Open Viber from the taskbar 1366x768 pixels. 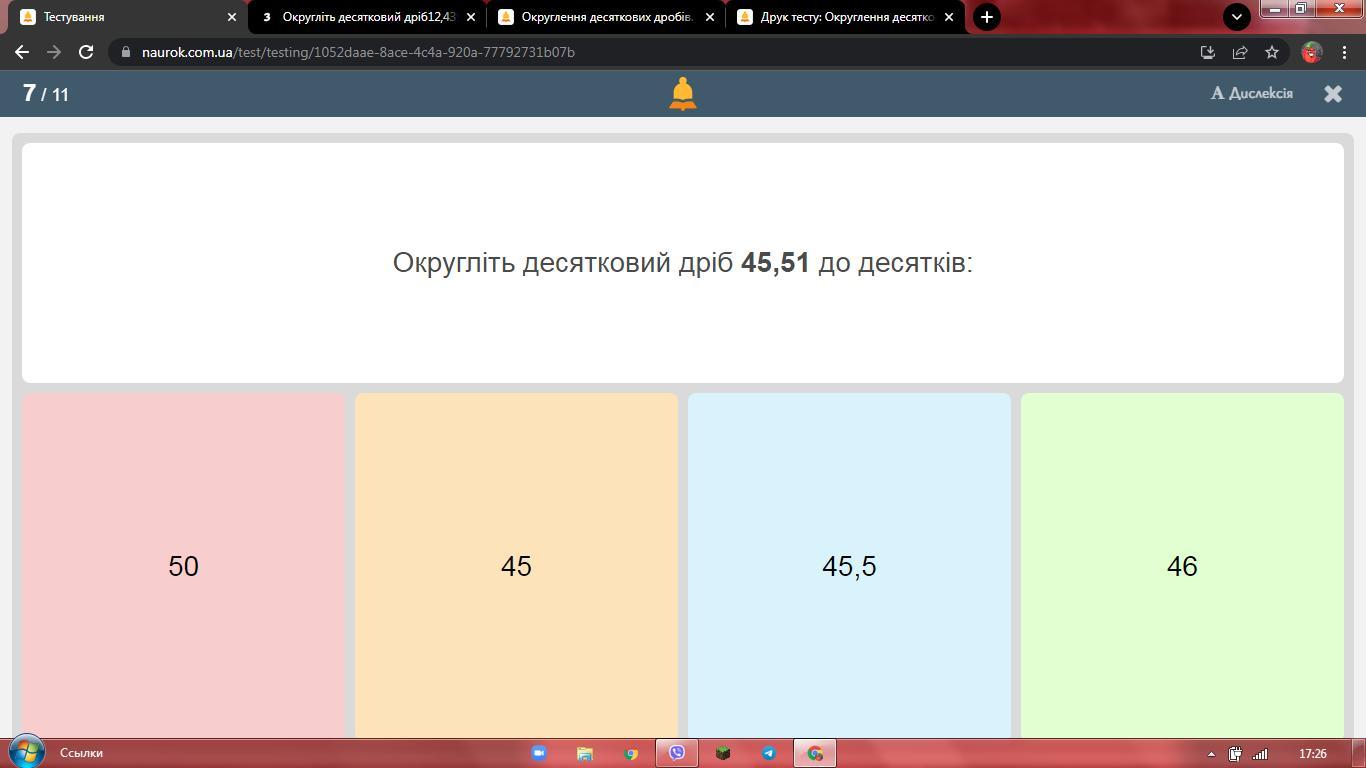click(677, 753)
